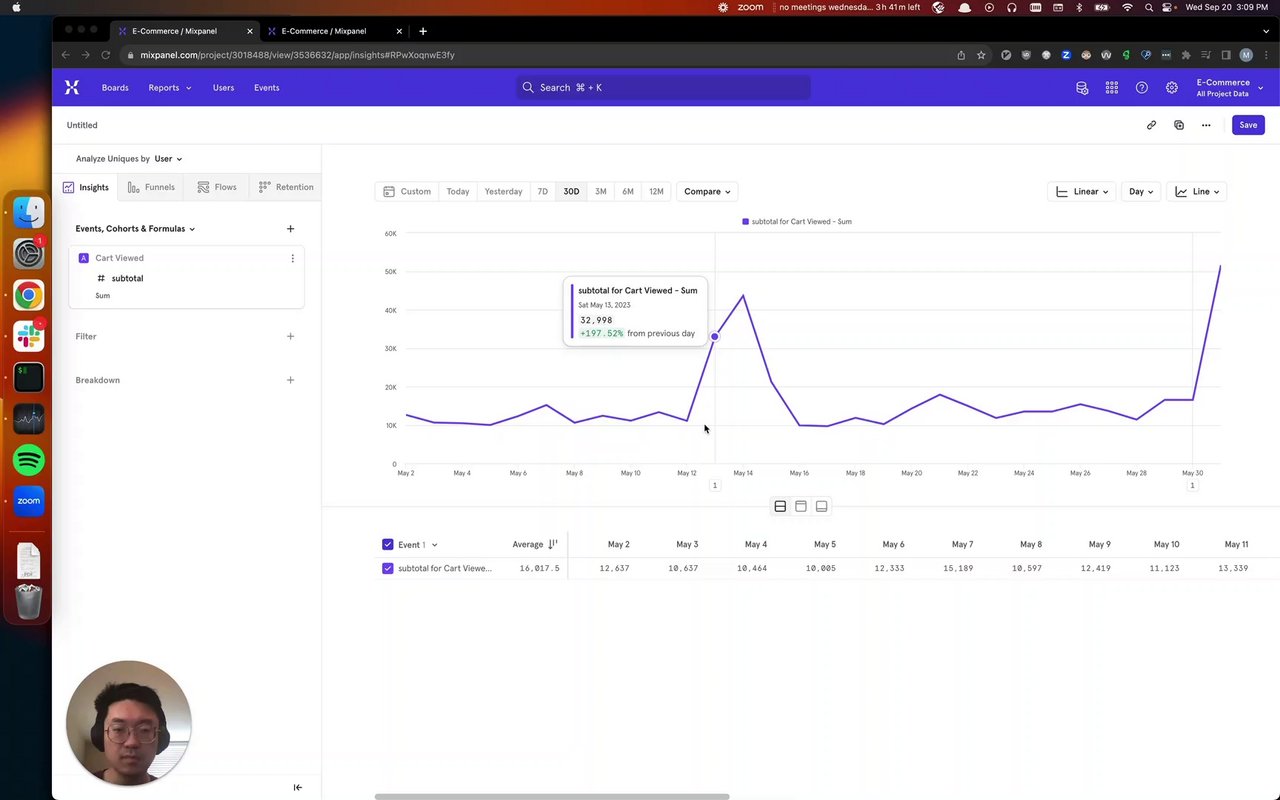Open the Line chart type dropdown
1280x800 pixels.
point(1197,192)
